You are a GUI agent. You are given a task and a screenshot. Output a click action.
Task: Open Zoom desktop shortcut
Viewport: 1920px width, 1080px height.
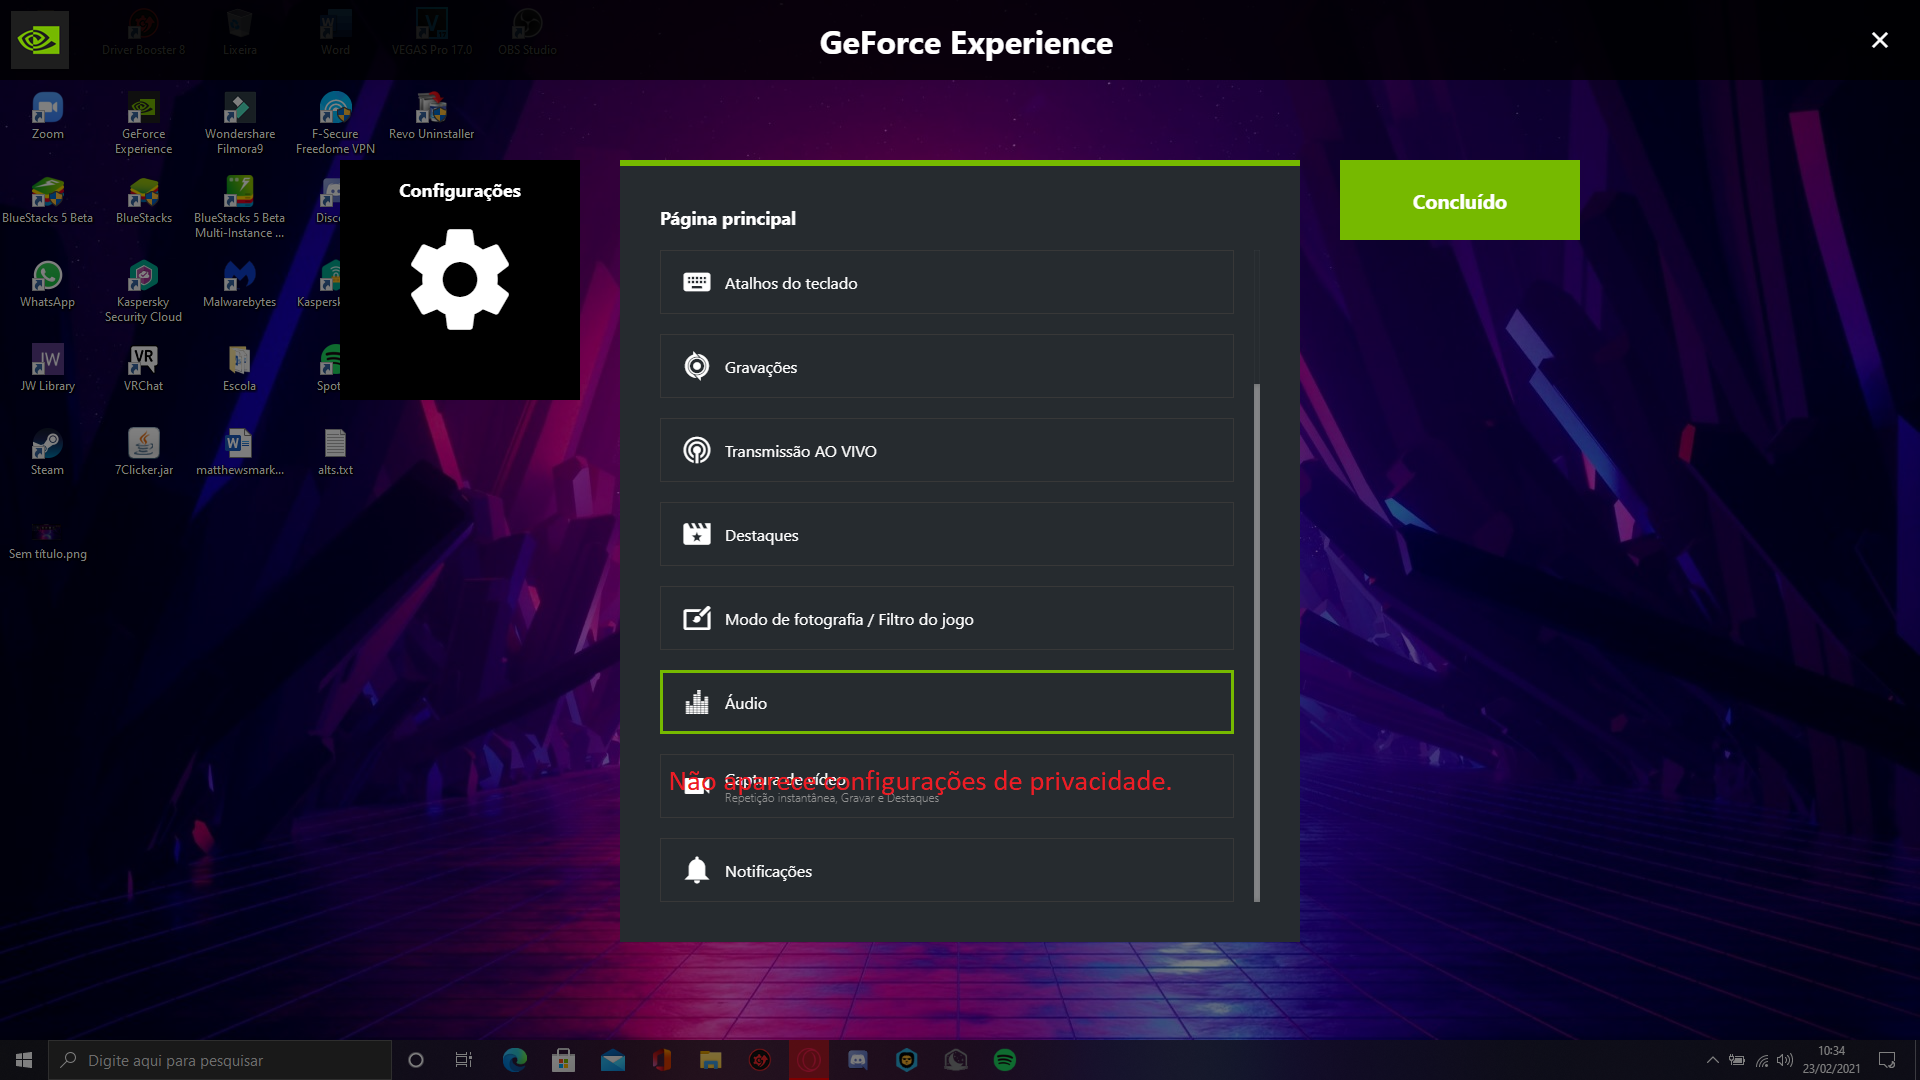[47, 116]
